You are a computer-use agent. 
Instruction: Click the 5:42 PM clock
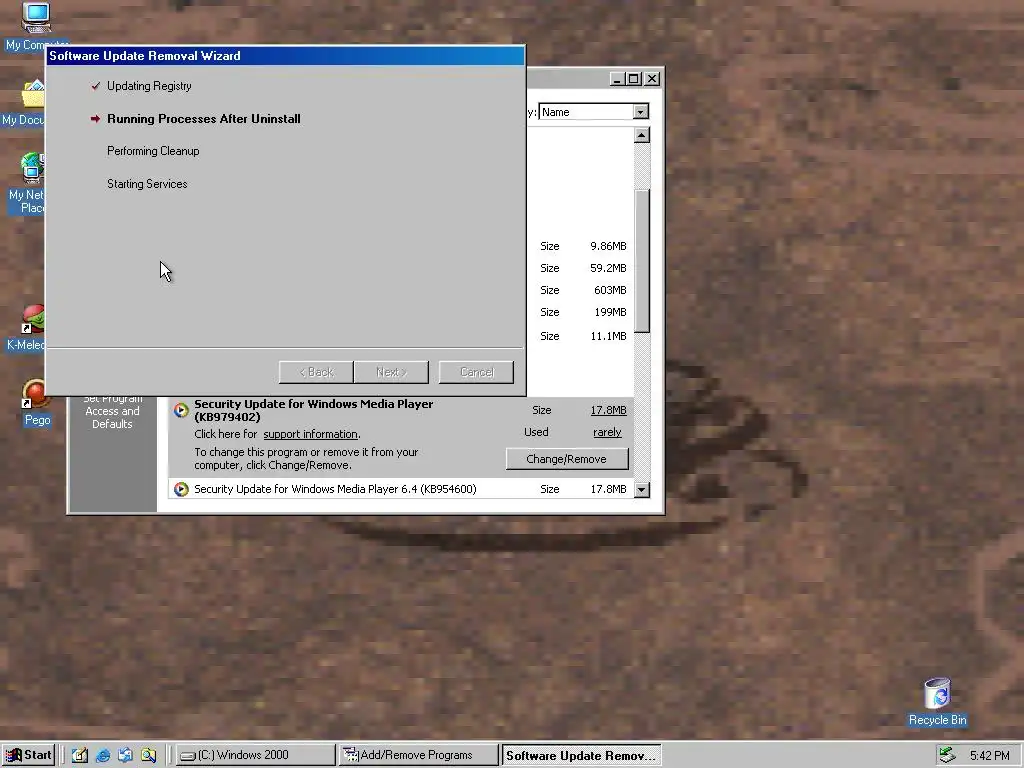[x=989, y=756]
